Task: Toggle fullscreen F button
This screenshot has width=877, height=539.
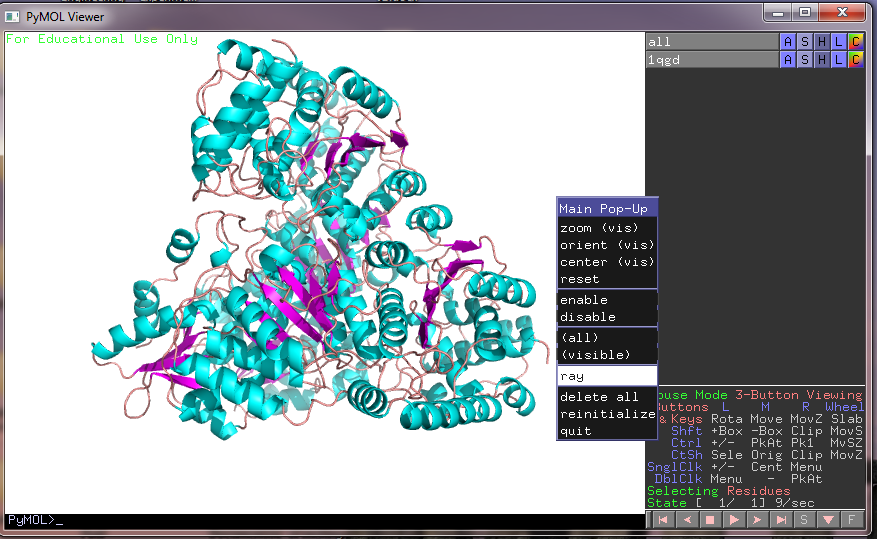Action: (851, 520)
